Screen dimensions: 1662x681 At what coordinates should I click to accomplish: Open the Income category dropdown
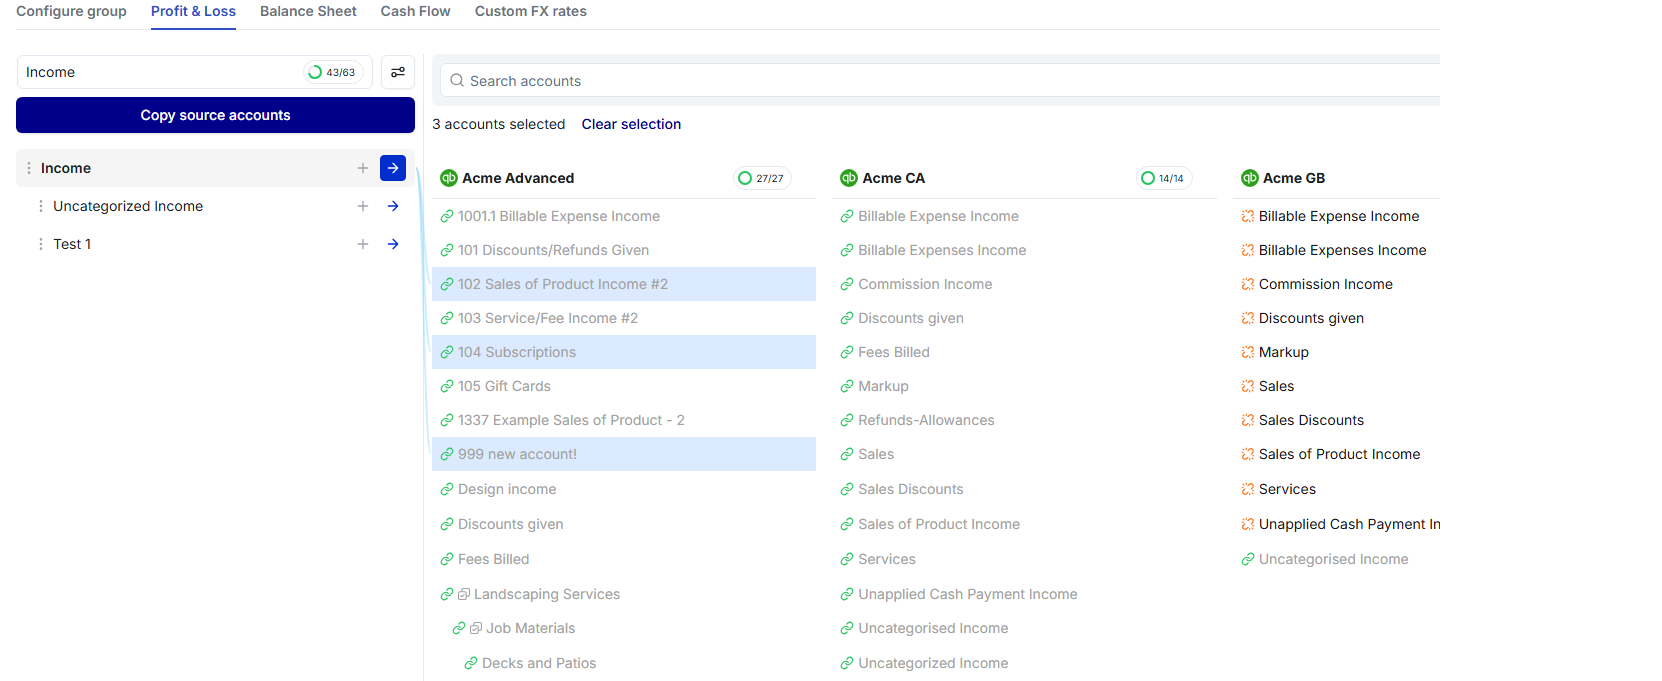(195, 72)
